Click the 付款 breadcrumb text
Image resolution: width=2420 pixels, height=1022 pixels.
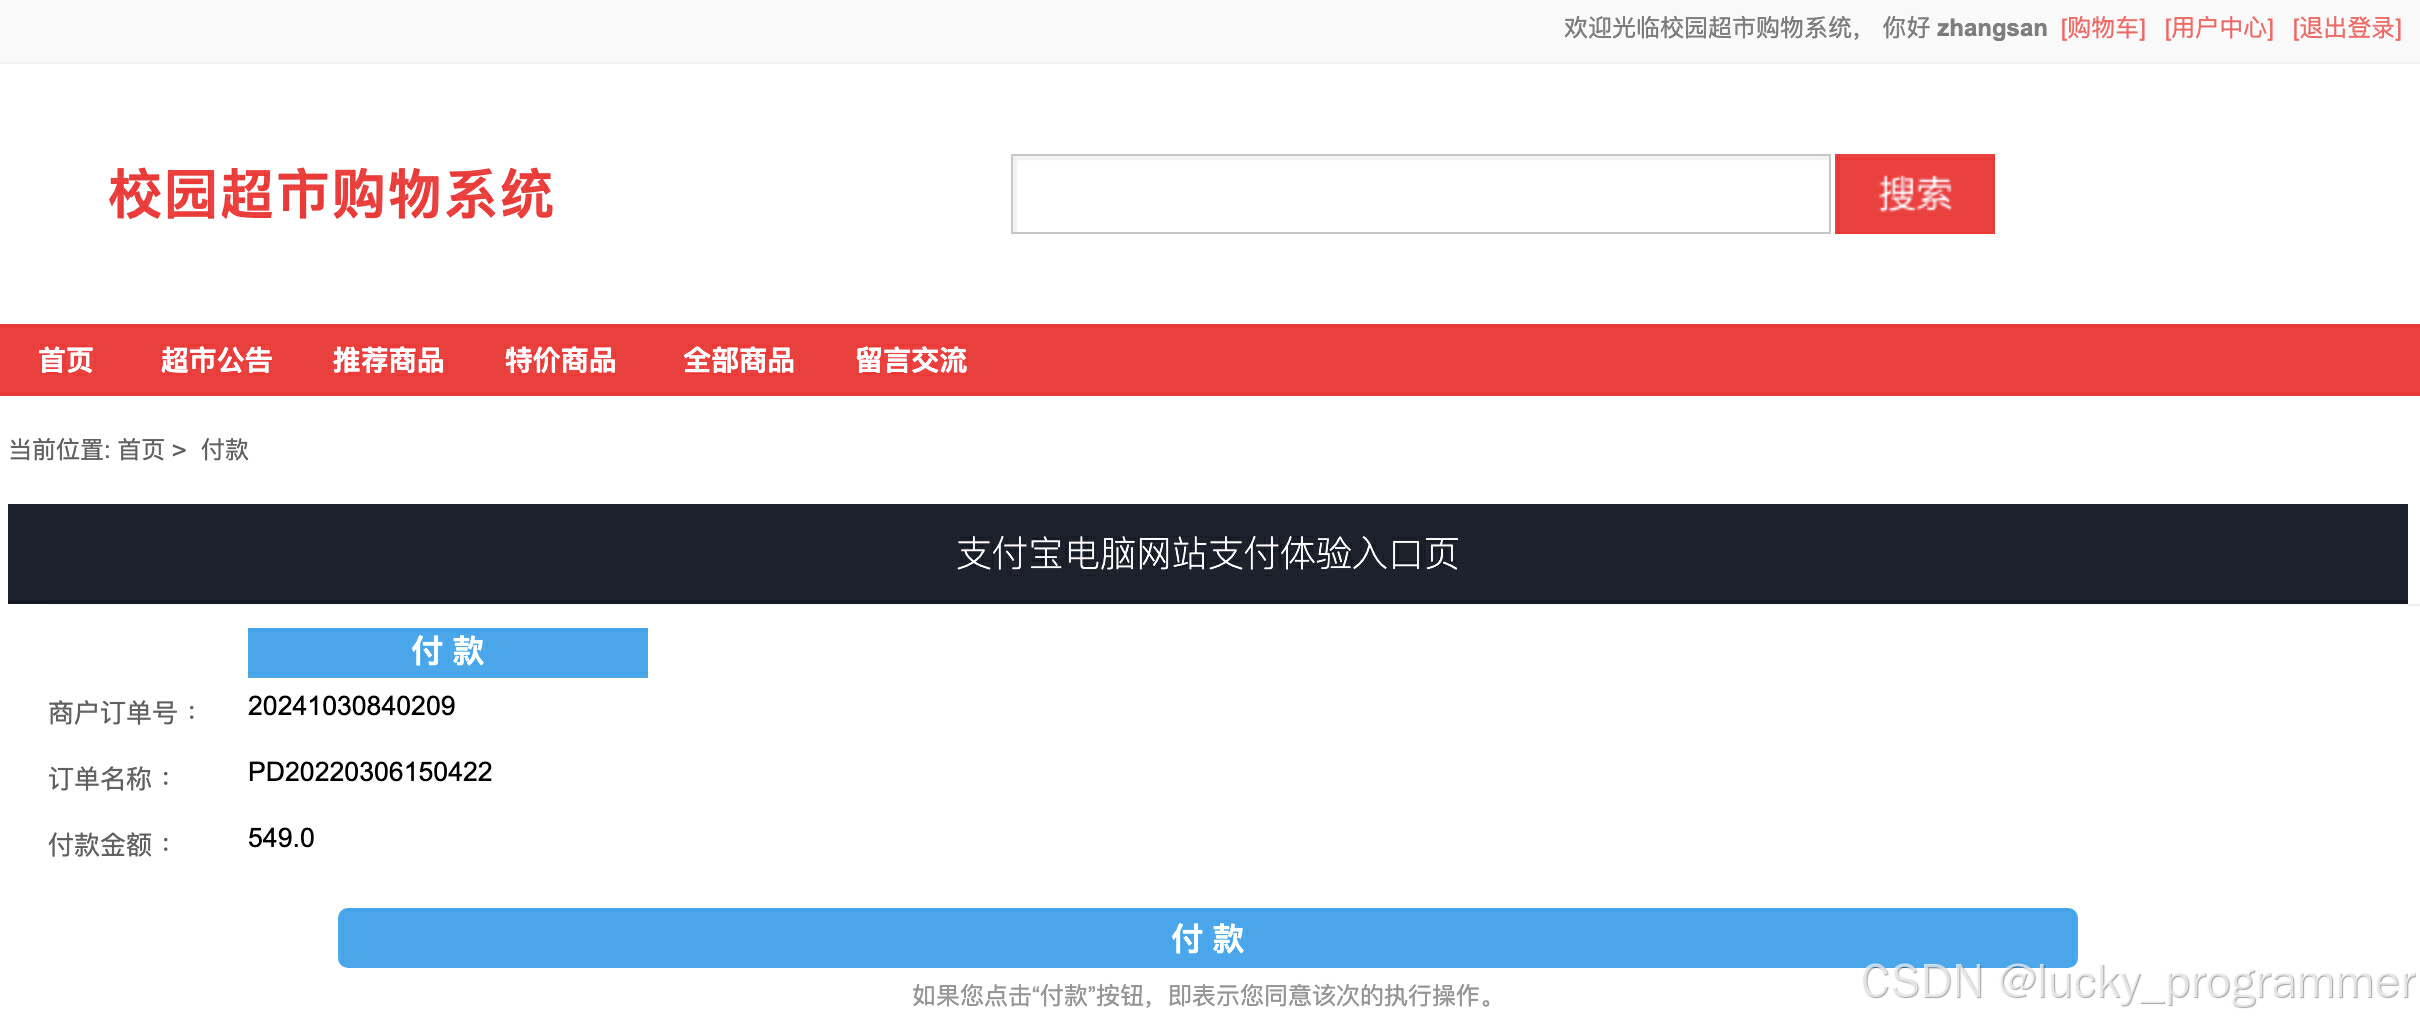click(225, 450)
